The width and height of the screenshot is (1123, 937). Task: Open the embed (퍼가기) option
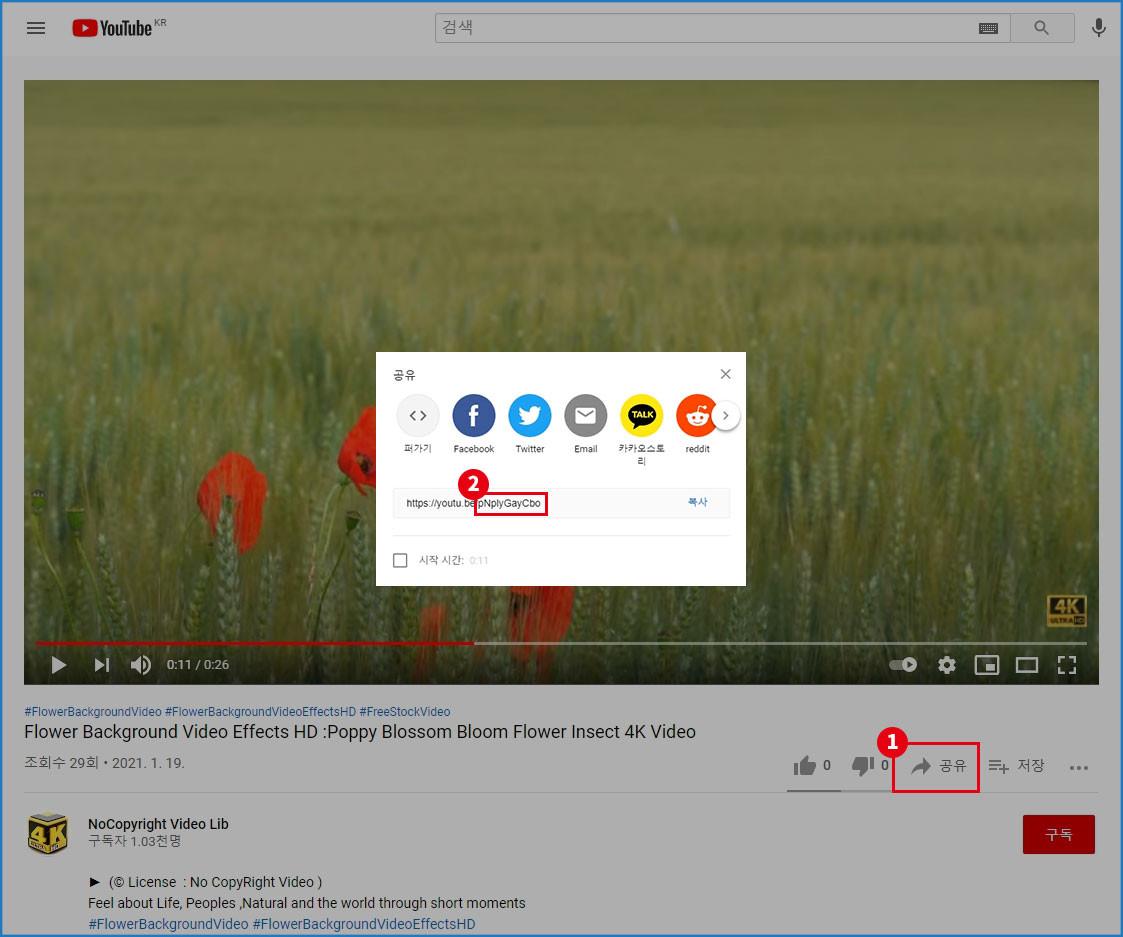click(418, 416)
